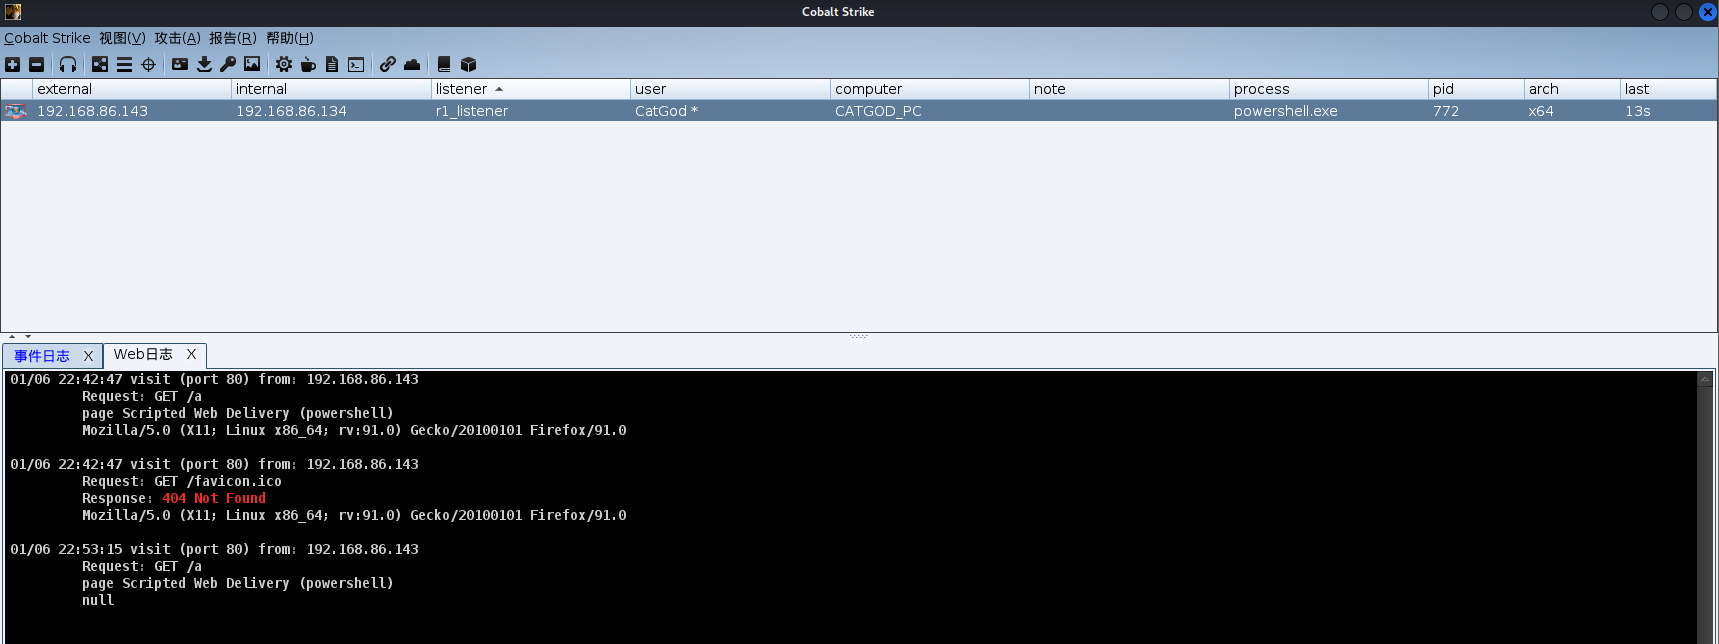Click the plus icon to connect a team server
The width and height of the screenshot is (1719, 644).
12,64
